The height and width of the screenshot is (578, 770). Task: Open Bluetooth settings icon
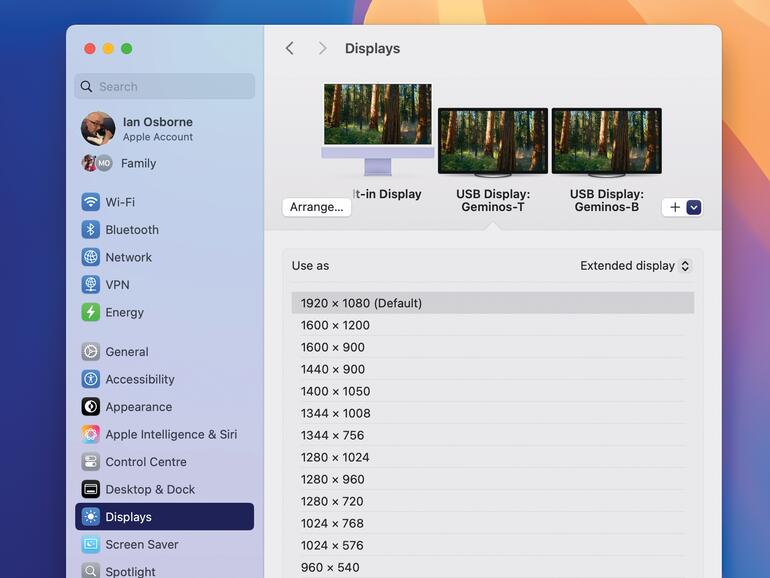(x=91, y=230)
